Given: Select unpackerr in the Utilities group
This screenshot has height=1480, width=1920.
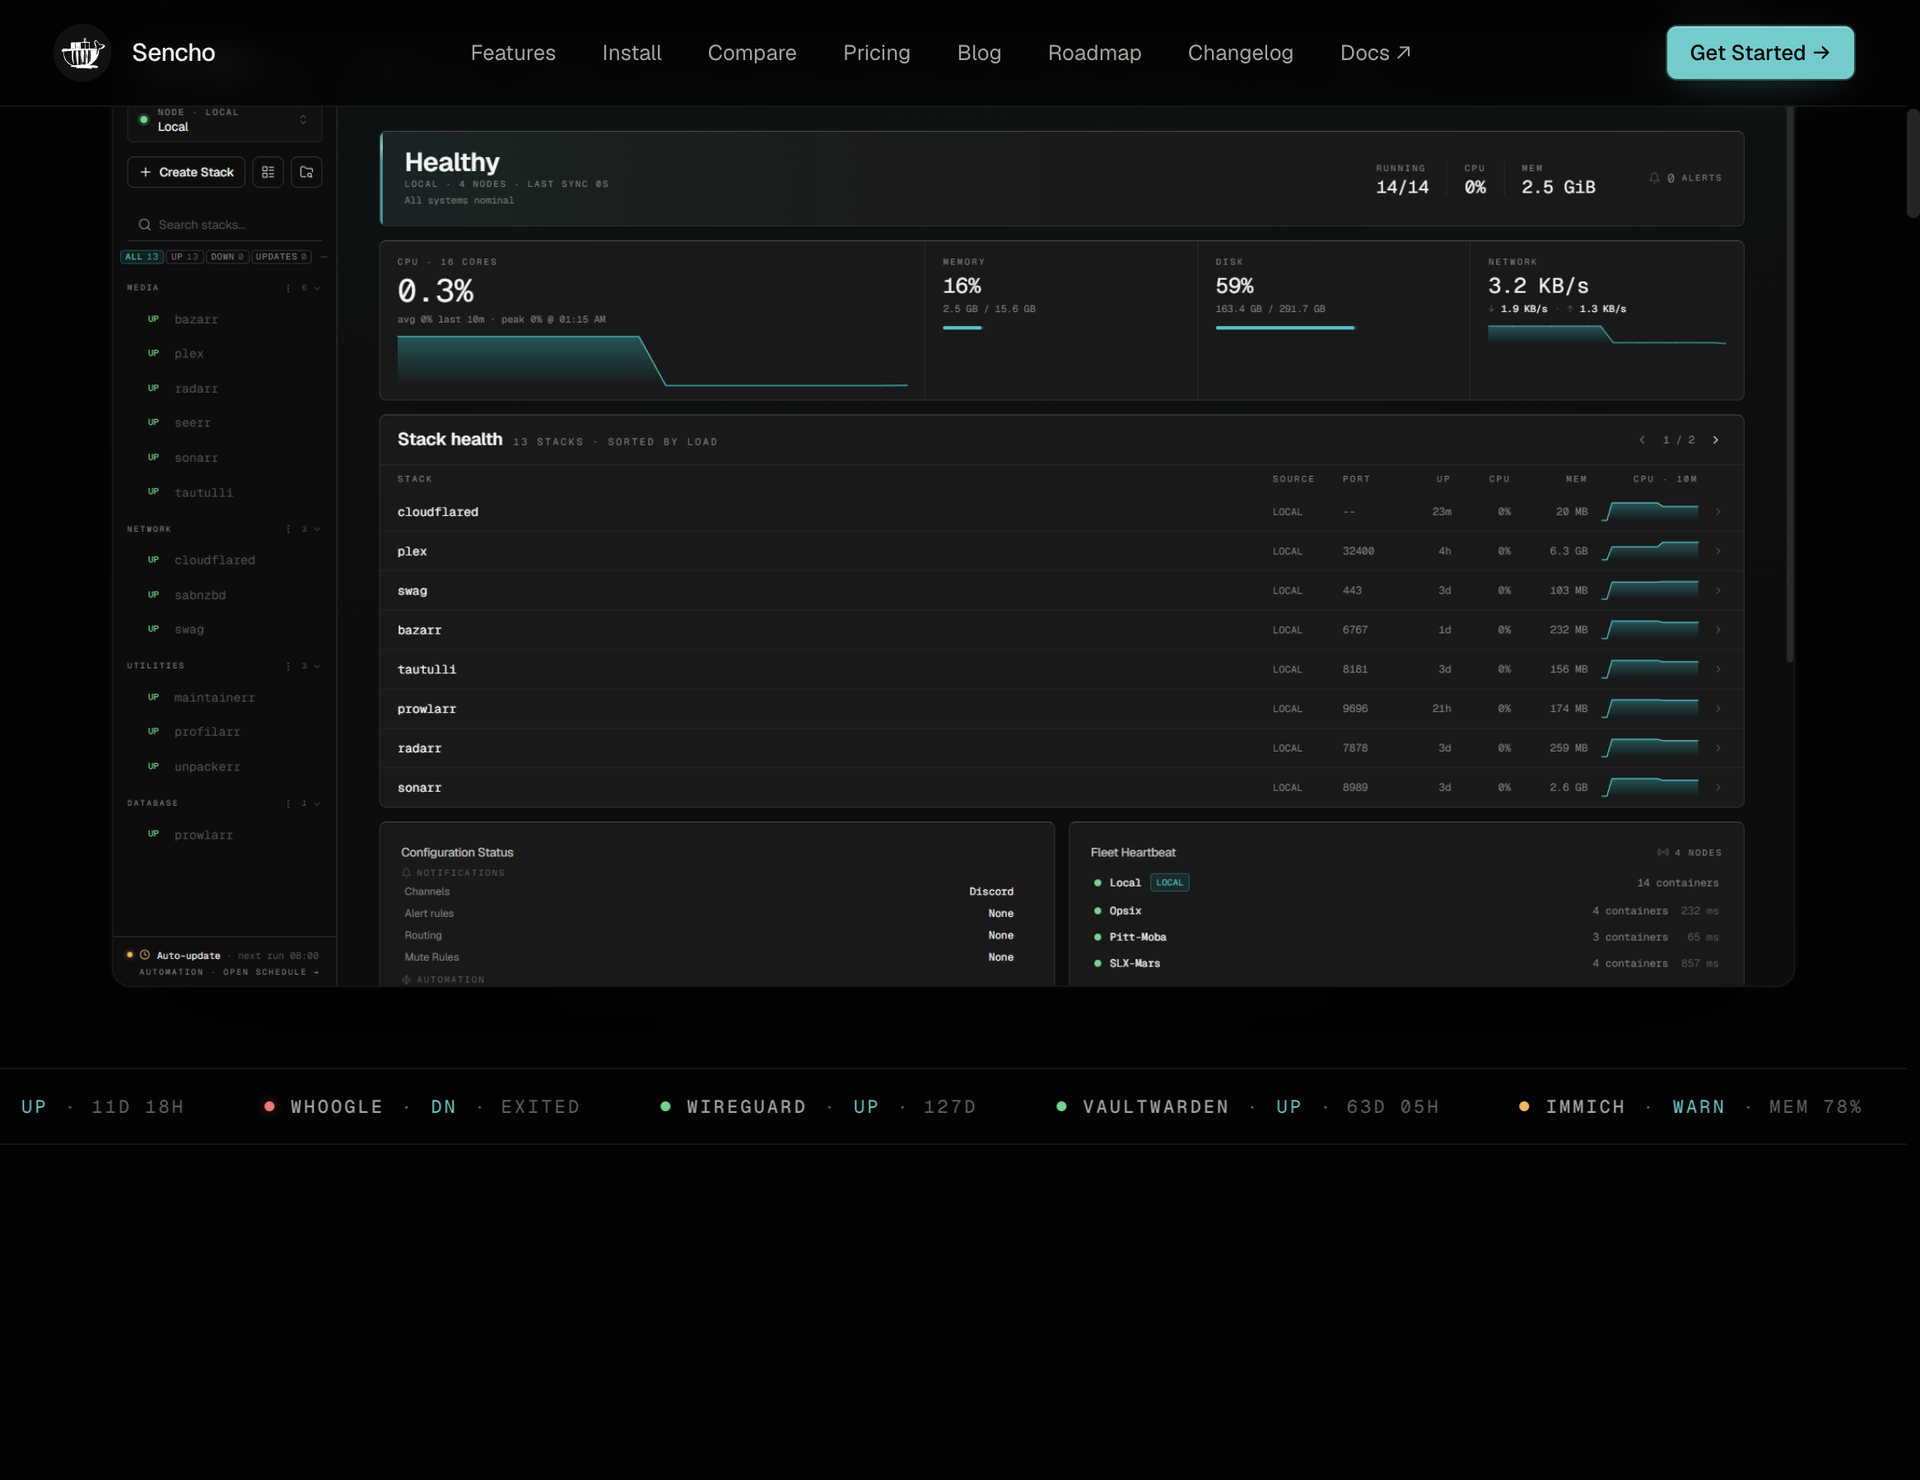Looking at the screenshot, I should [207, 767].
